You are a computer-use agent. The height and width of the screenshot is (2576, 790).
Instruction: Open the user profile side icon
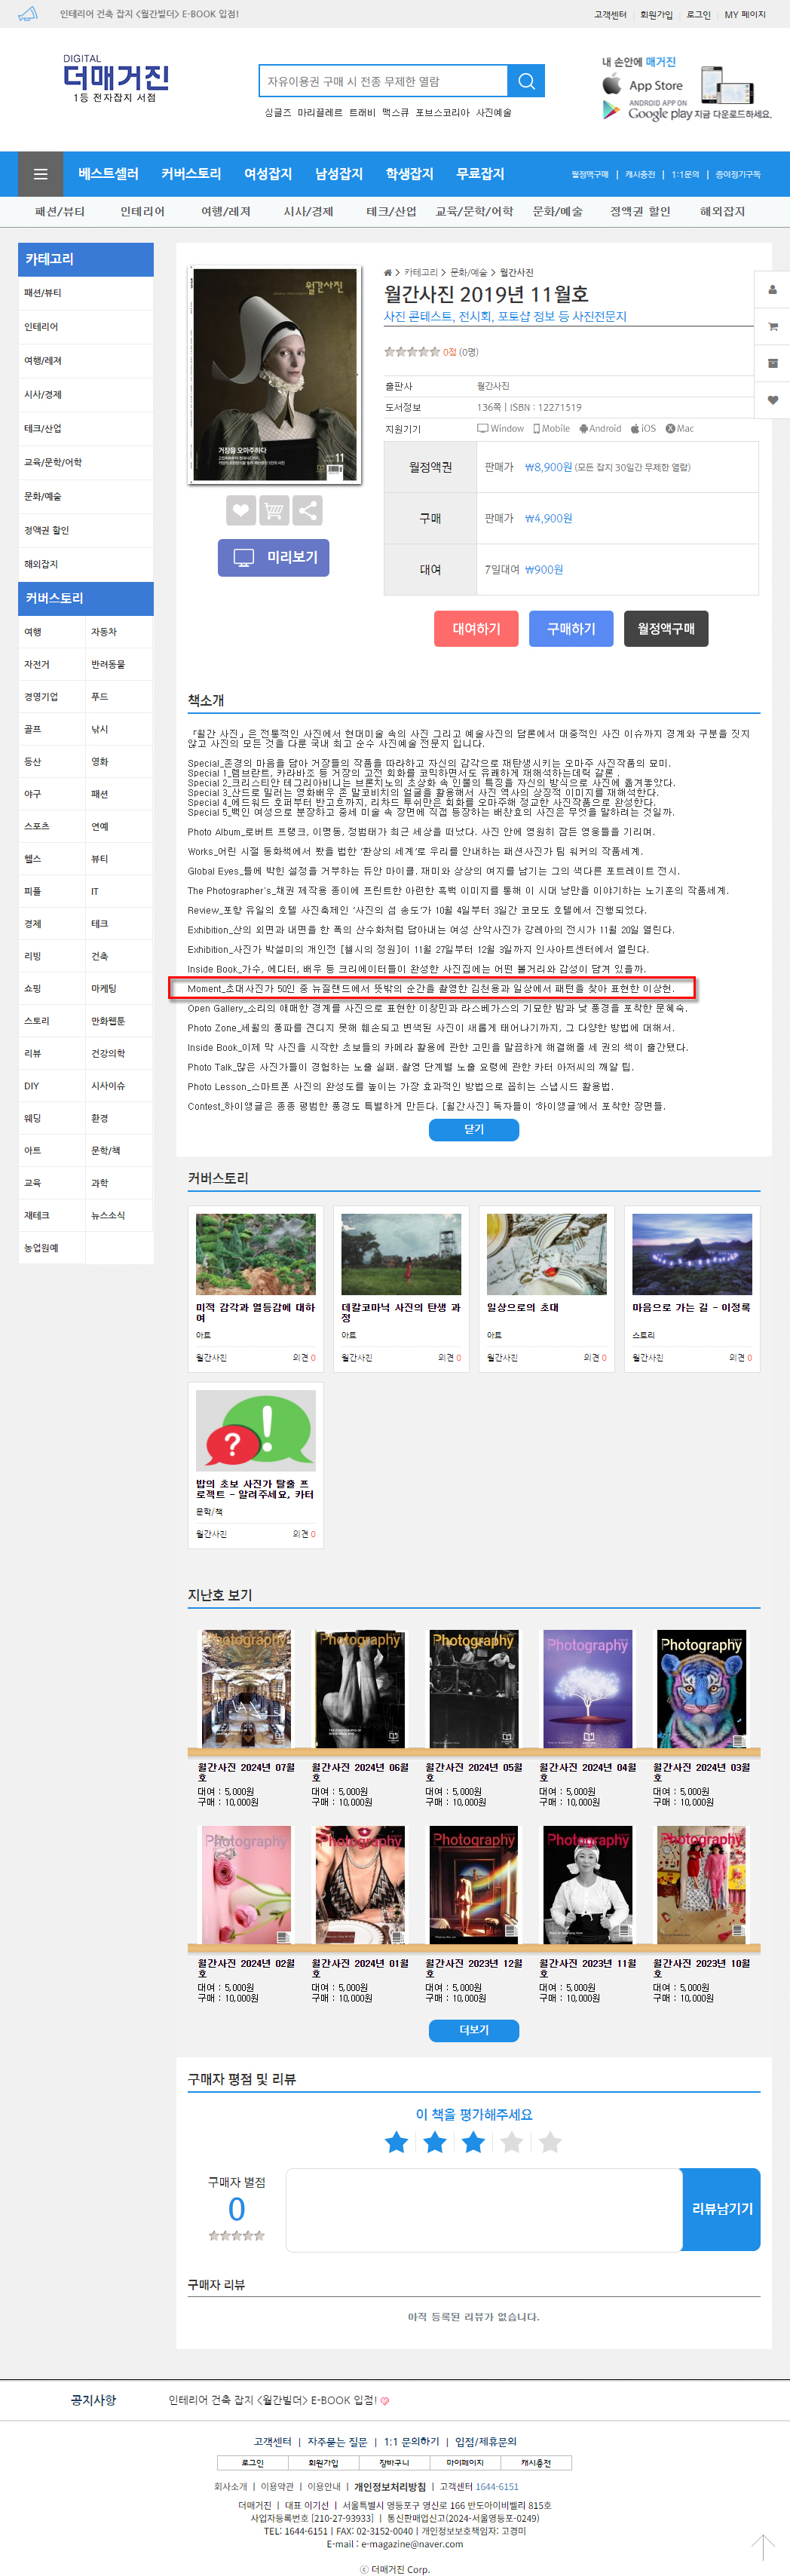click(772, 290)
